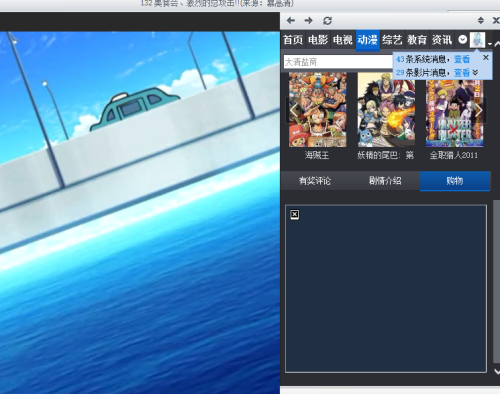Expand the notification popup double chevron
Image resolution: width=500 pixels, height=394 pixels.
pos(475,72)
